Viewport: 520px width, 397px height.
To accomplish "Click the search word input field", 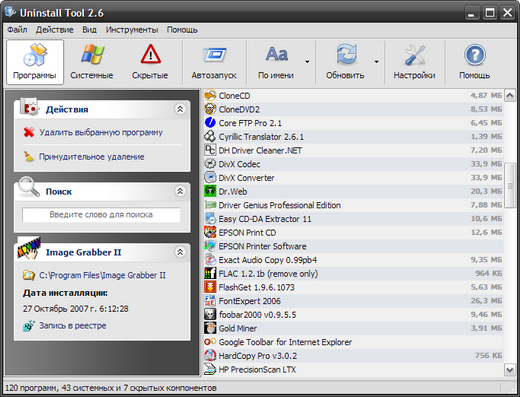I will click(101, 215).
